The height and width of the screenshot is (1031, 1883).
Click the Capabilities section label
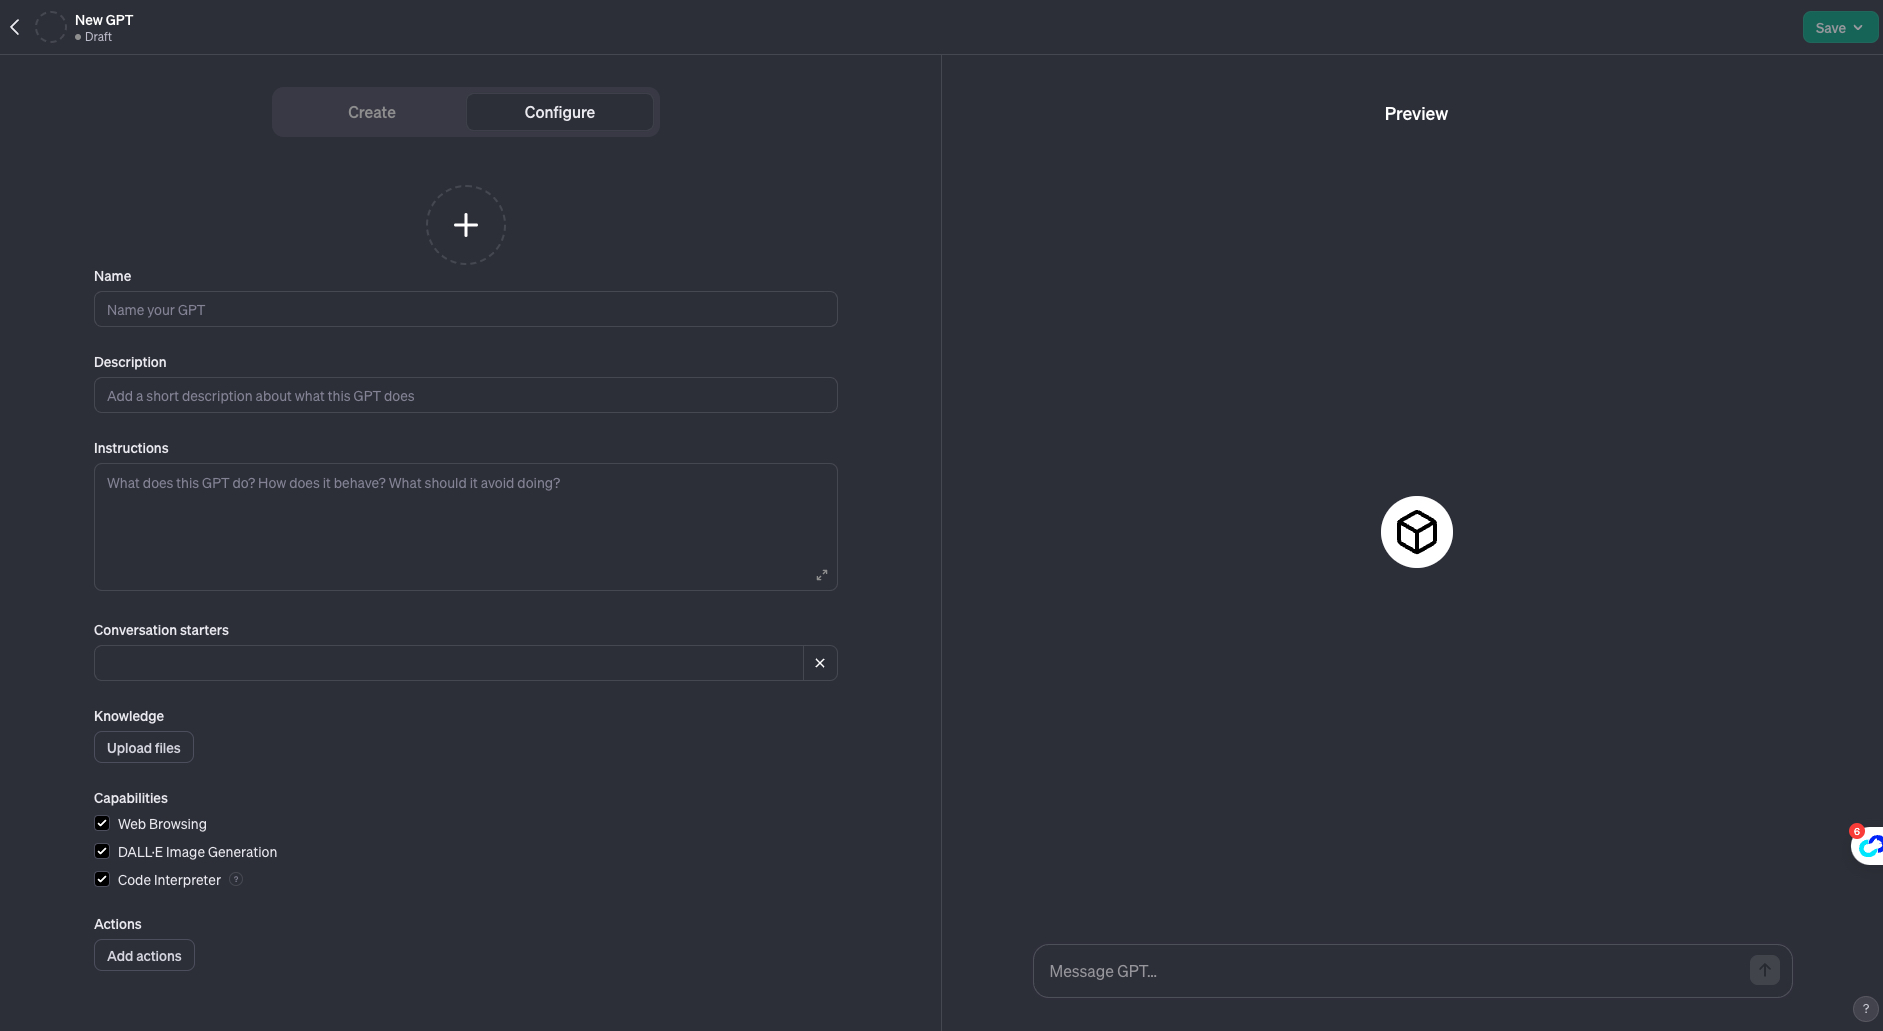(x=131, y=798)
